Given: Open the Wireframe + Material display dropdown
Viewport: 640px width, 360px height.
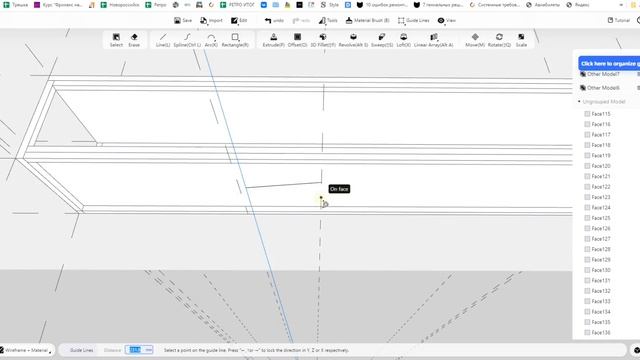Looking at the screenshot, I should tap(26, 350).
